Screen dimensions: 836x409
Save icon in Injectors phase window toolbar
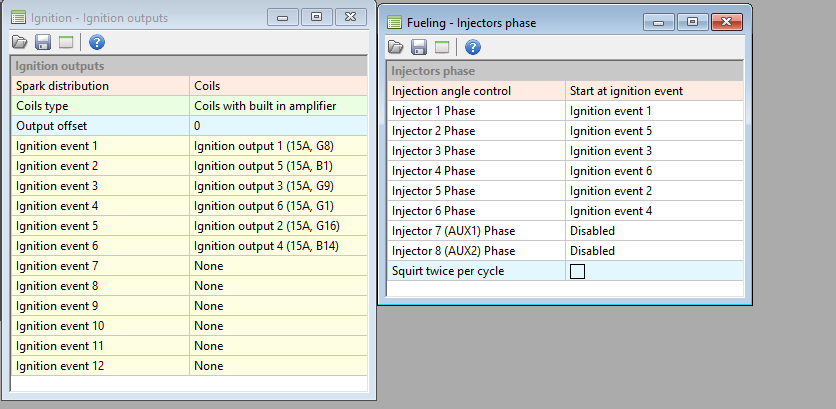tap(419, 47)
